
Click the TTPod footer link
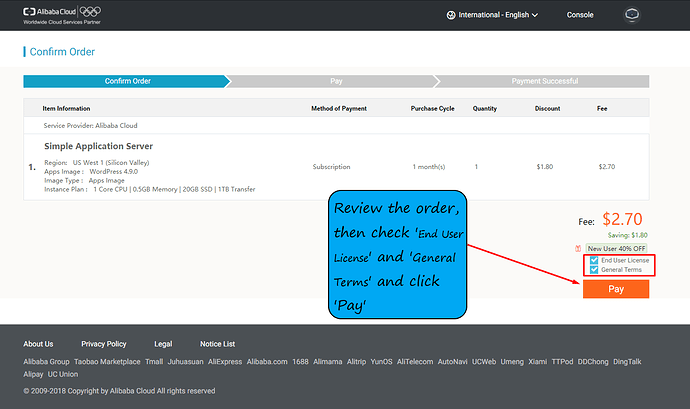(562, 361)
